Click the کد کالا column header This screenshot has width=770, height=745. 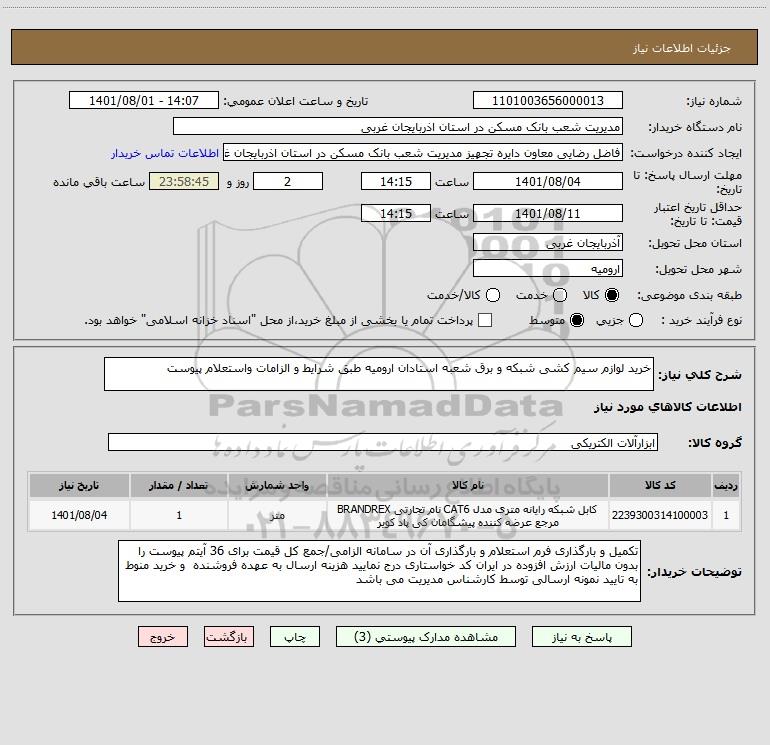660,486
